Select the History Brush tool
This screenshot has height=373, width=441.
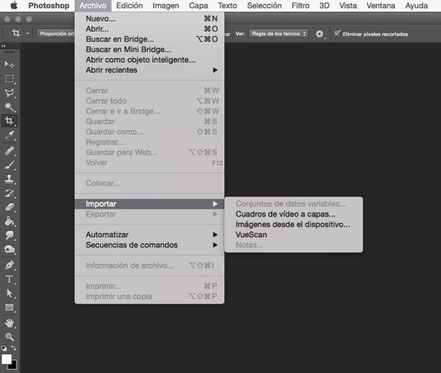pos(9,193)
